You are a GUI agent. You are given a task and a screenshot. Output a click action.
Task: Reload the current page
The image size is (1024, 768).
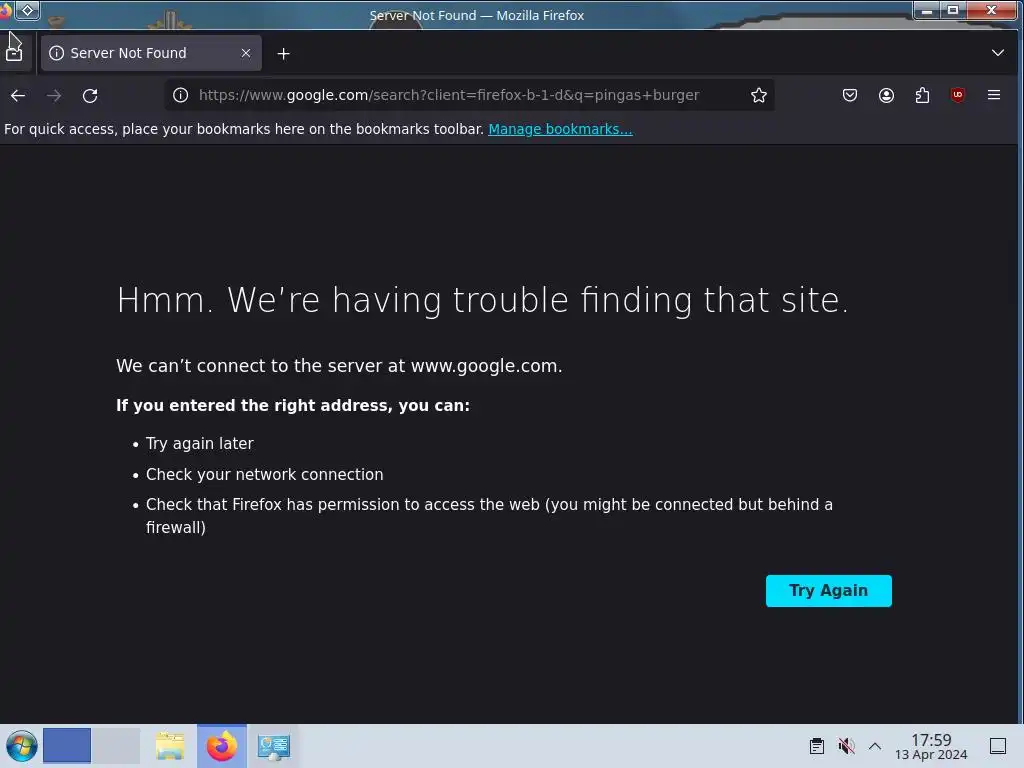tap(90, 95)
